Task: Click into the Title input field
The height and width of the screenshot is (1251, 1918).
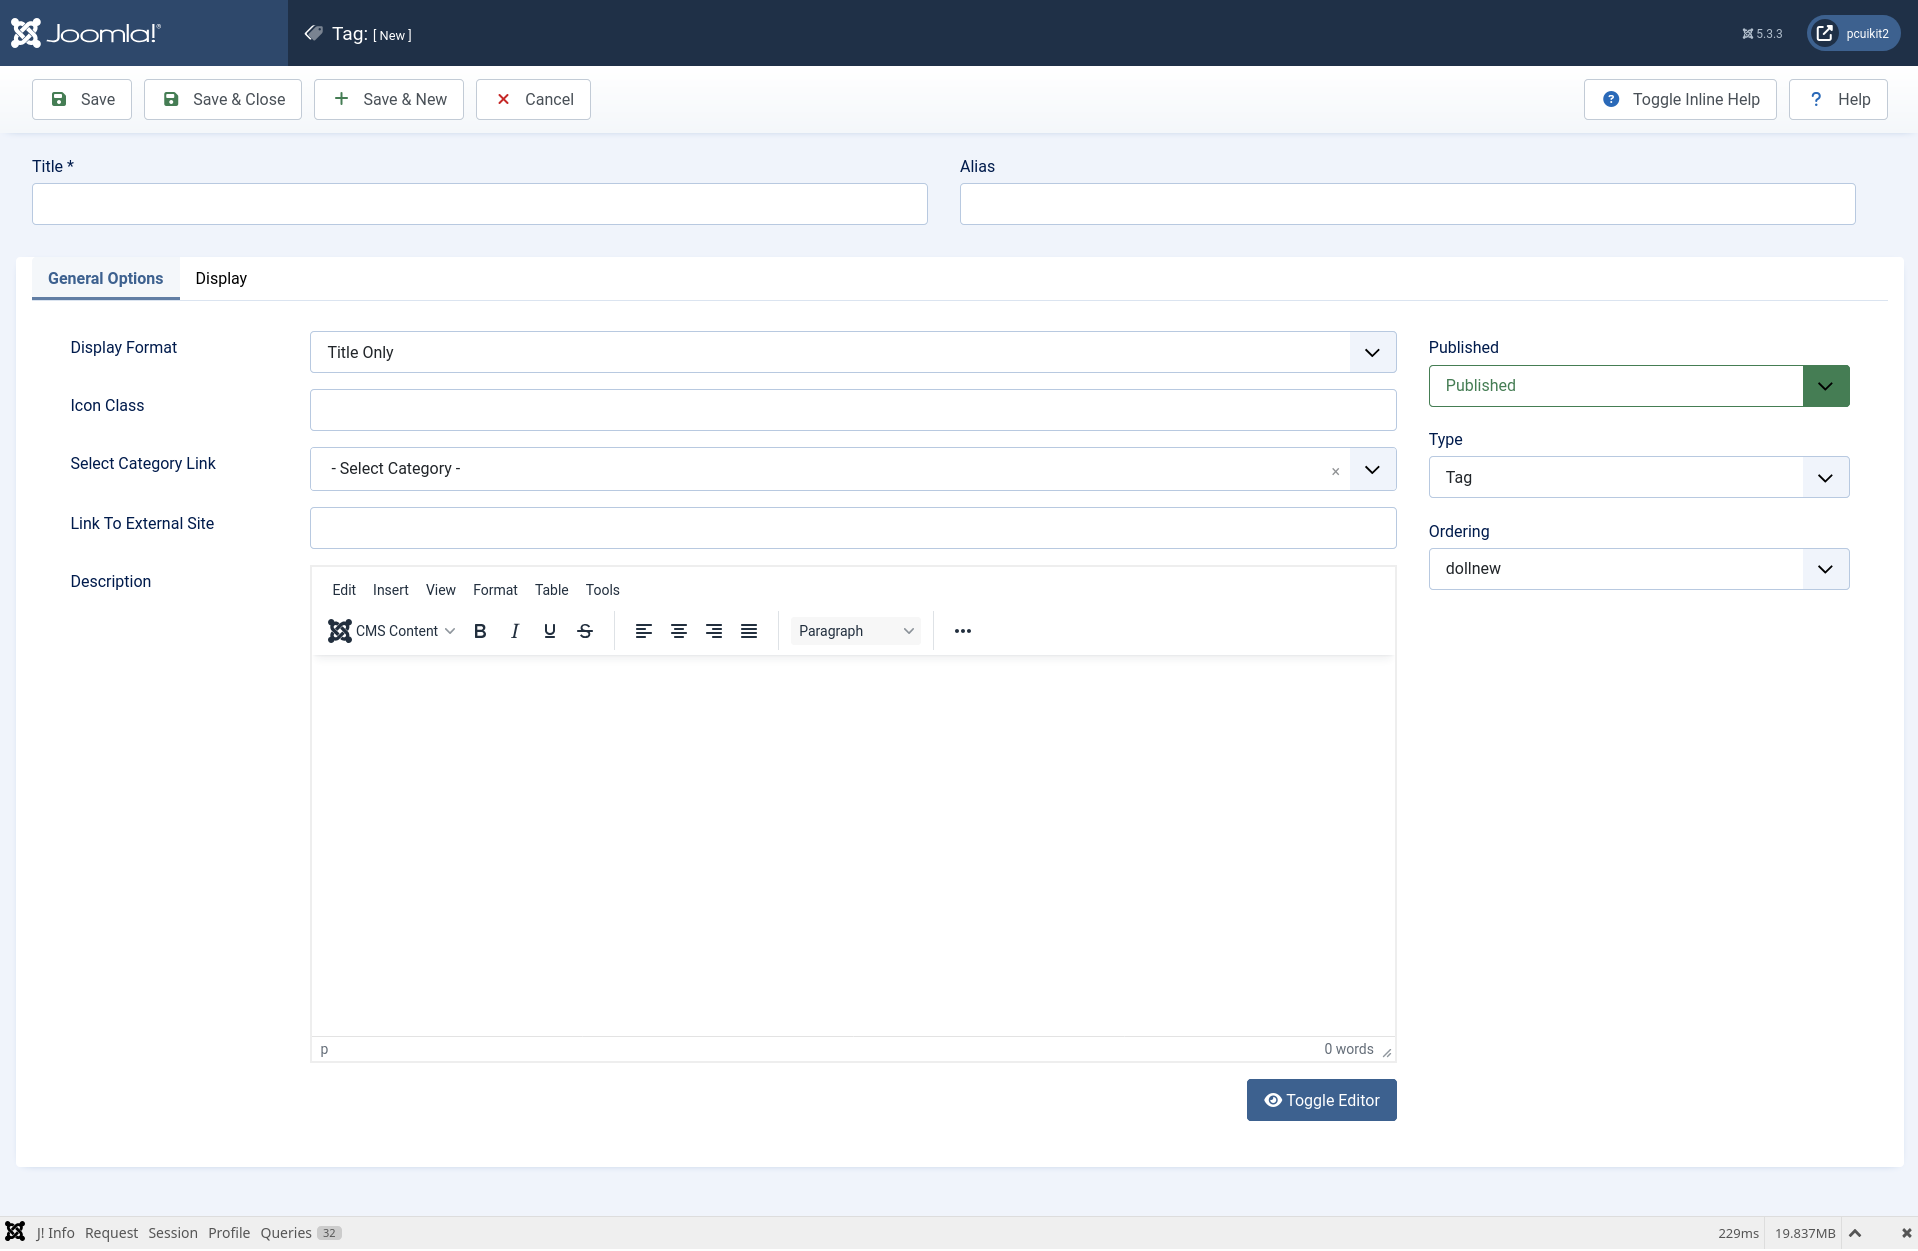Action: coord(480,204)
